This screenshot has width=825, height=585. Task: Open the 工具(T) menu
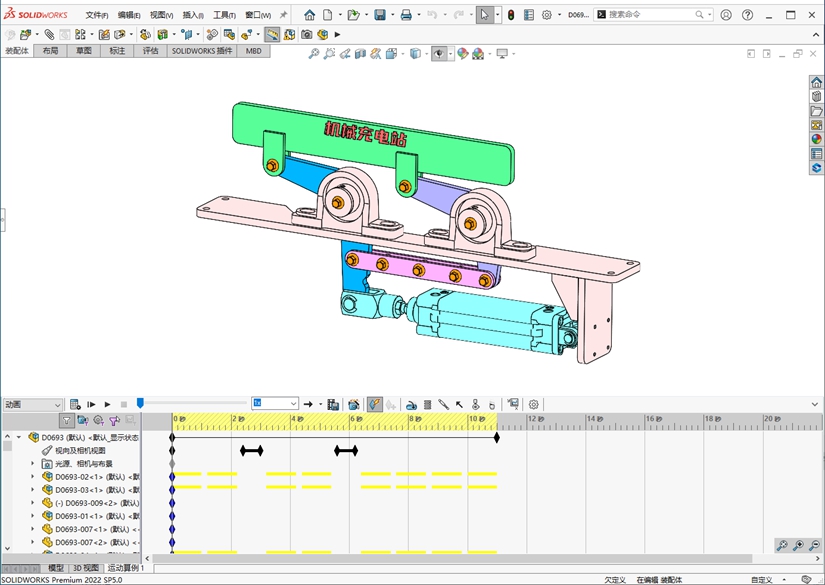224,15
